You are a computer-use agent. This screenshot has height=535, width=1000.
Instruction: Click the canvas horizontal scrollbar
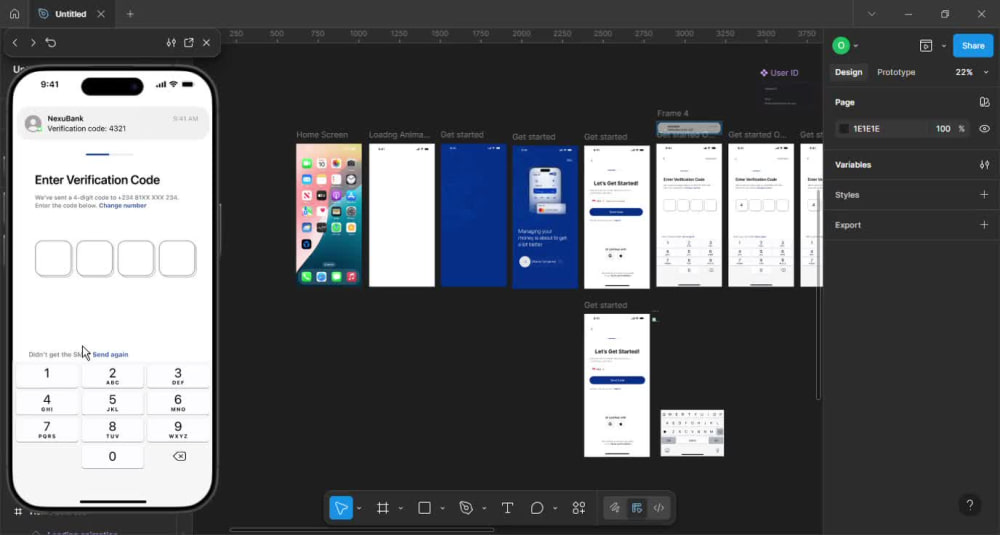pos(362,529)
